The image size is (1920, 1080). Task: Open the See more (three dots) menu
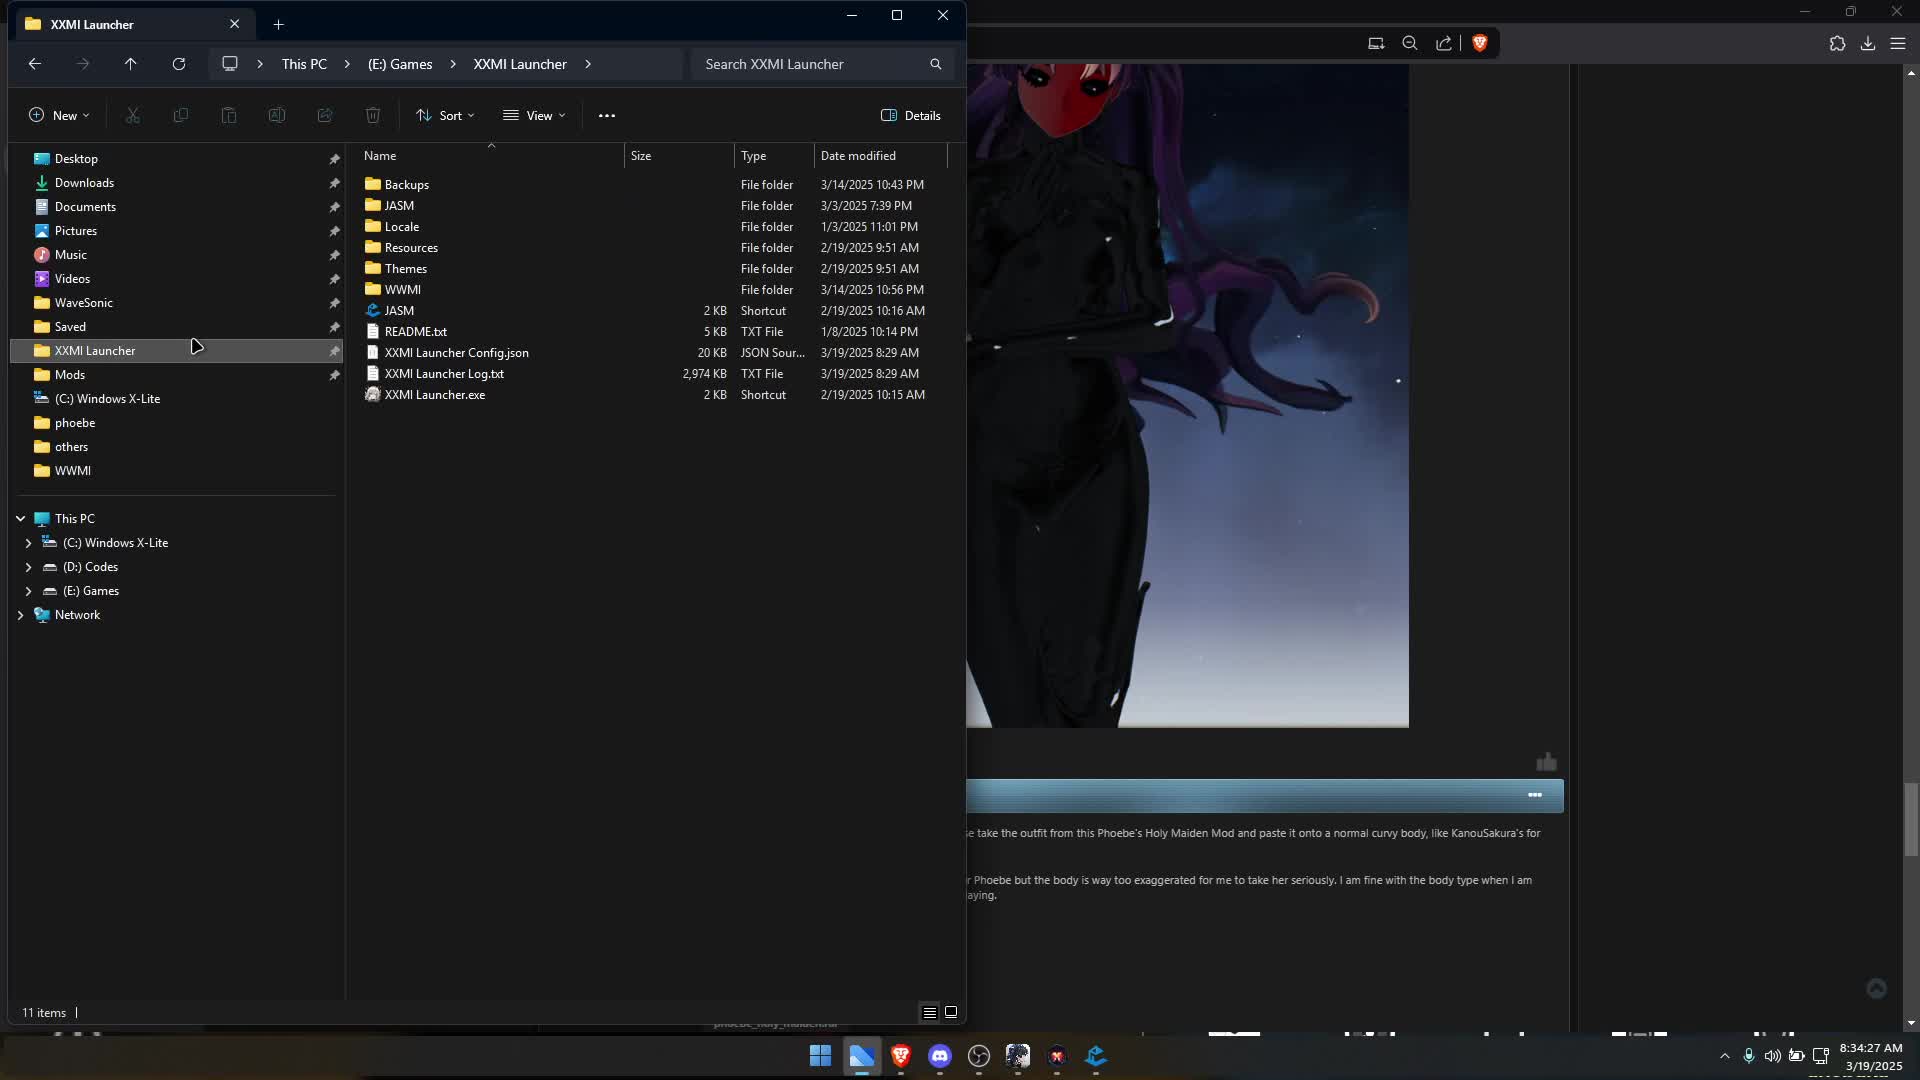click(x=607, y=115)
